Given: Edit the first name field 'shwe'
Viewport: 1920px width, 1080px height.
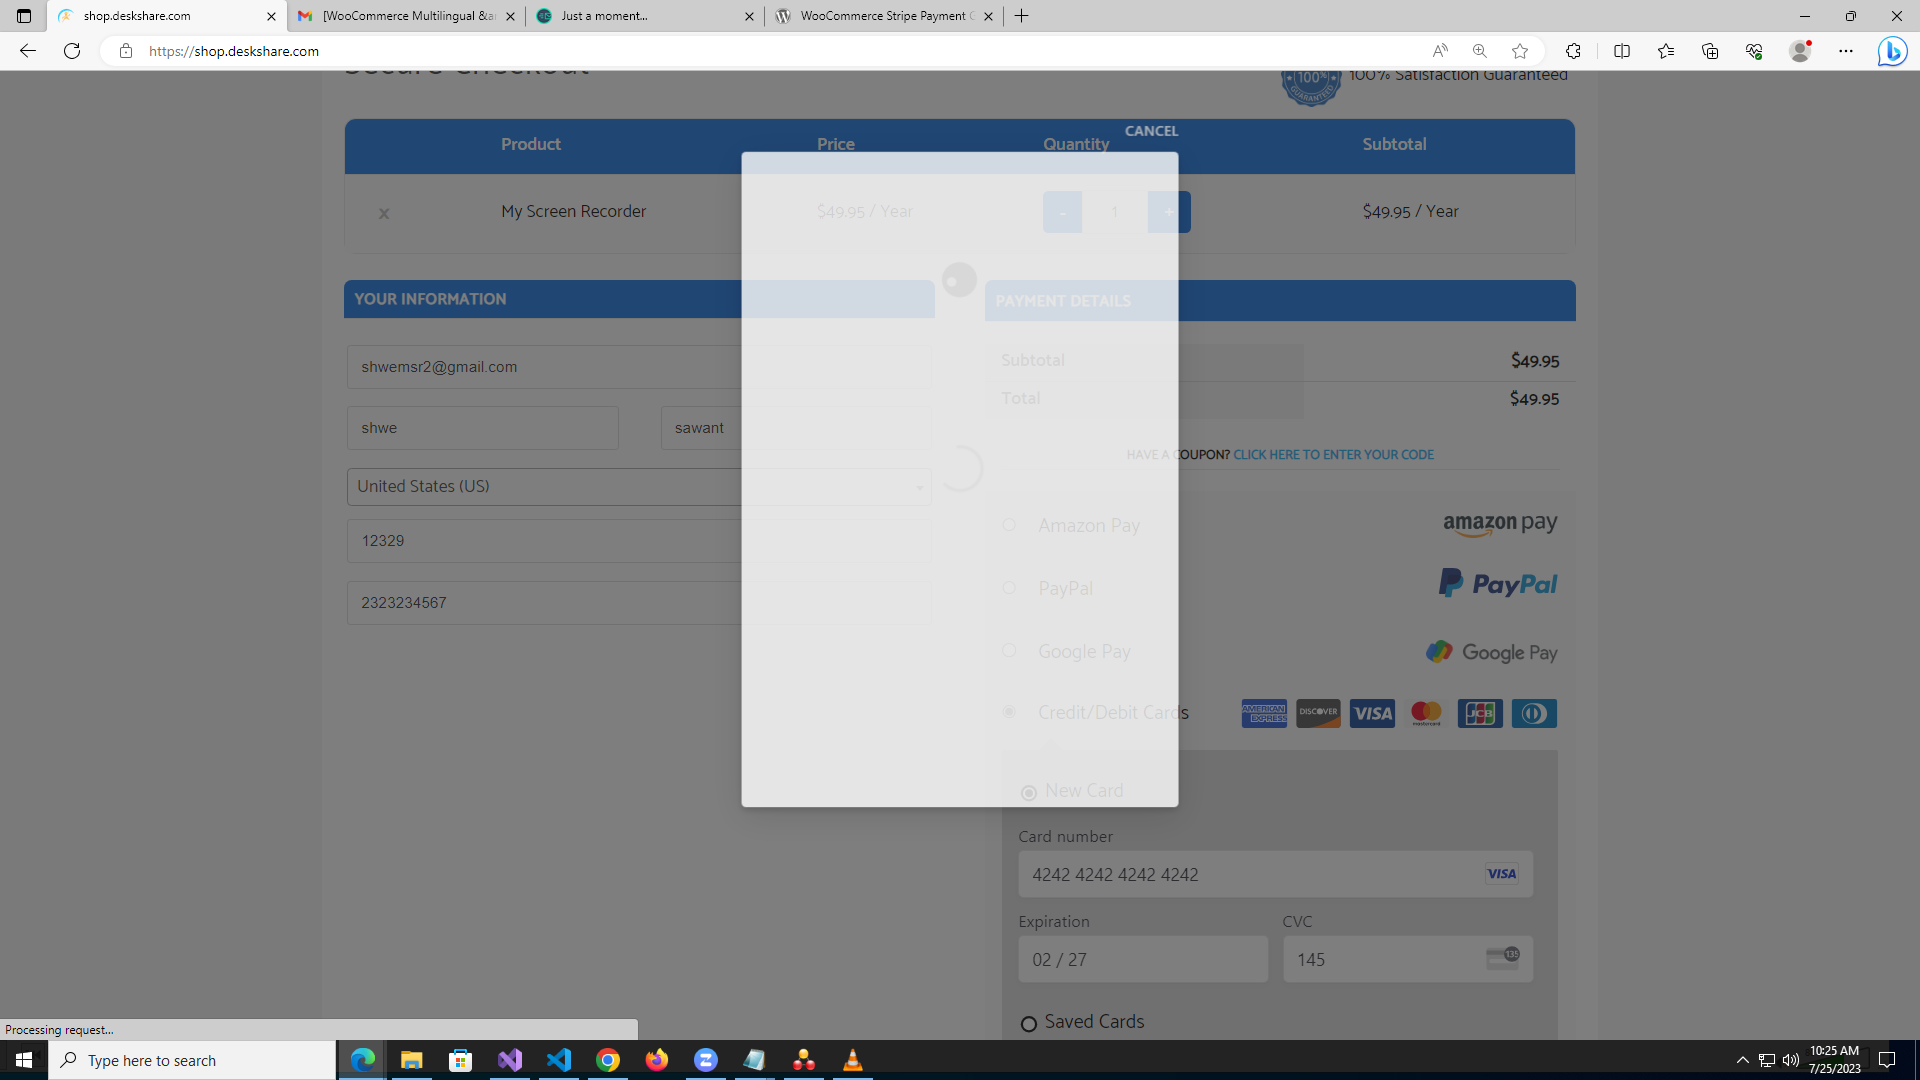Looking at the screenshot, I should coord(483,428).
